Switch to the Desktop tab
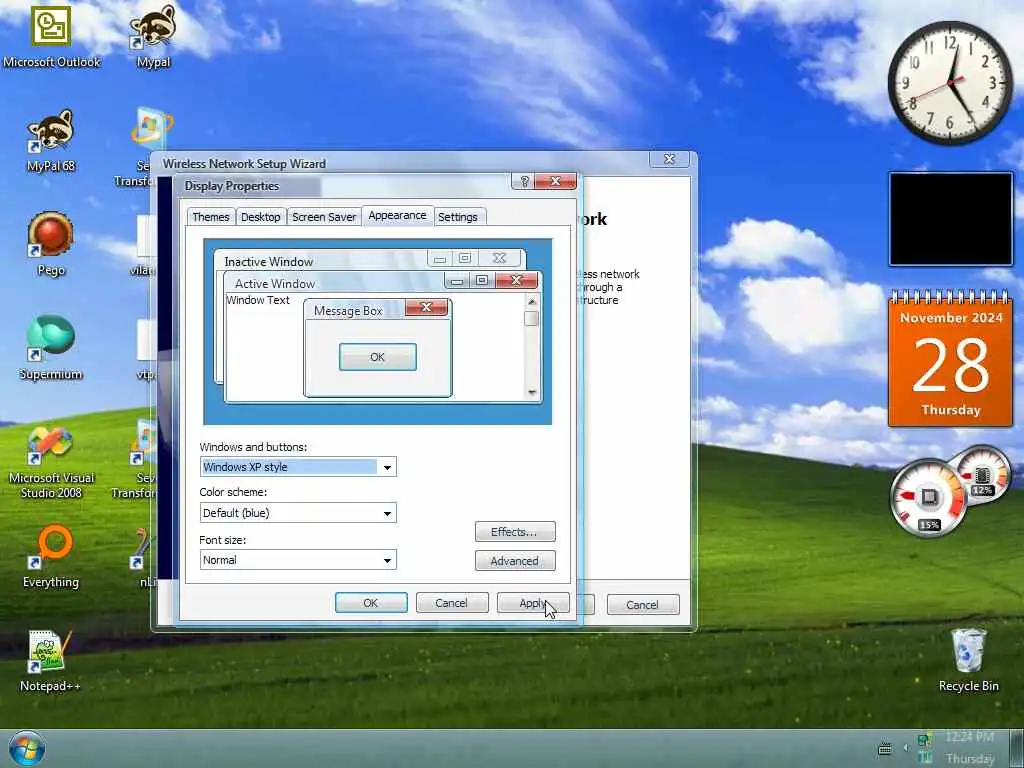This screenshot has width=1024, height=768. pyautogui.click(x=261, y=217)
